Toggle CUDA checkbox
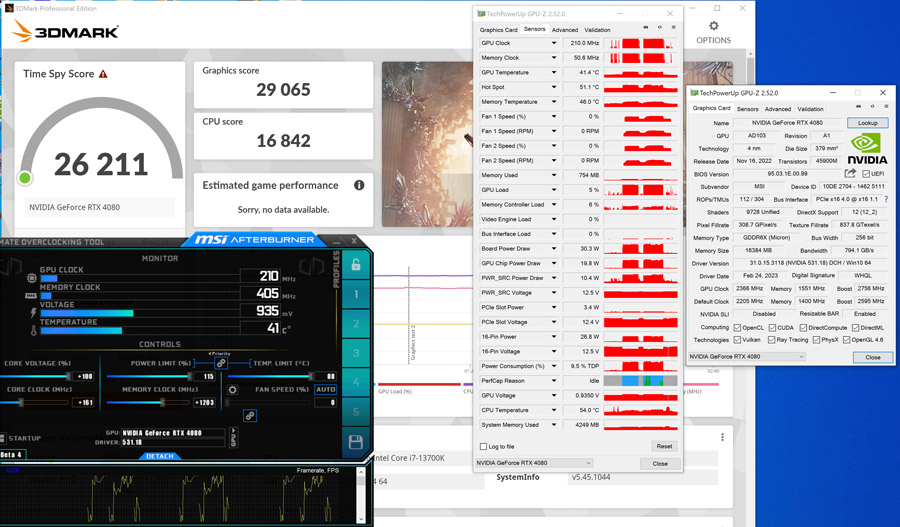Screen dimensions: 900x527 (773, 328)
